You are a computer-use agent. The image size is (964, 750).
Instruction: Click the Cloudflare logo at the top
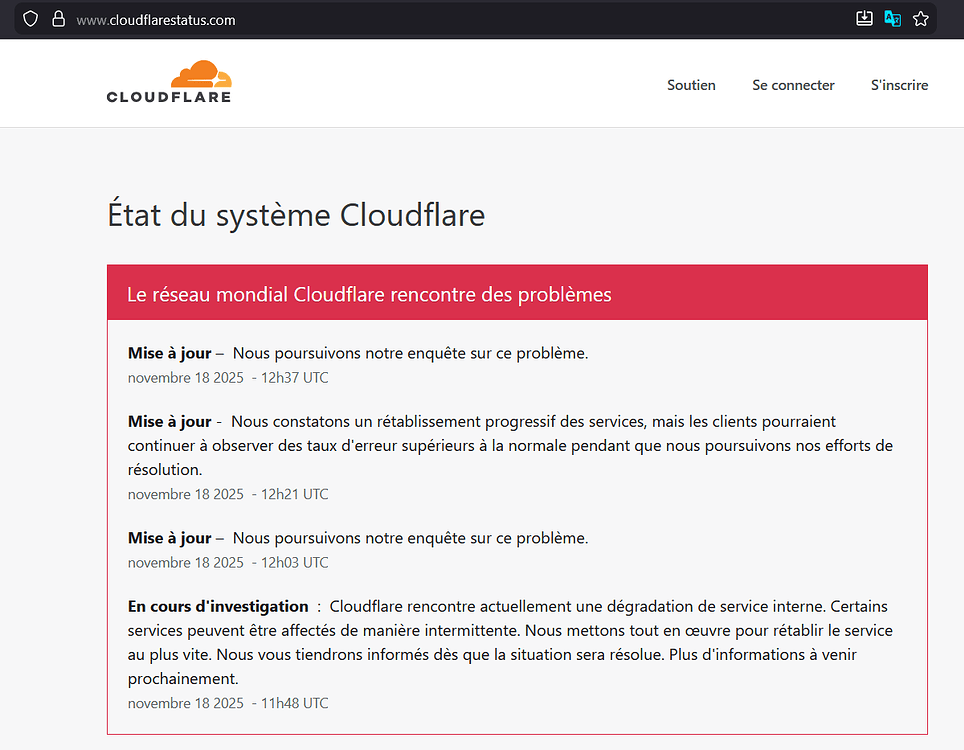[168, 83]
